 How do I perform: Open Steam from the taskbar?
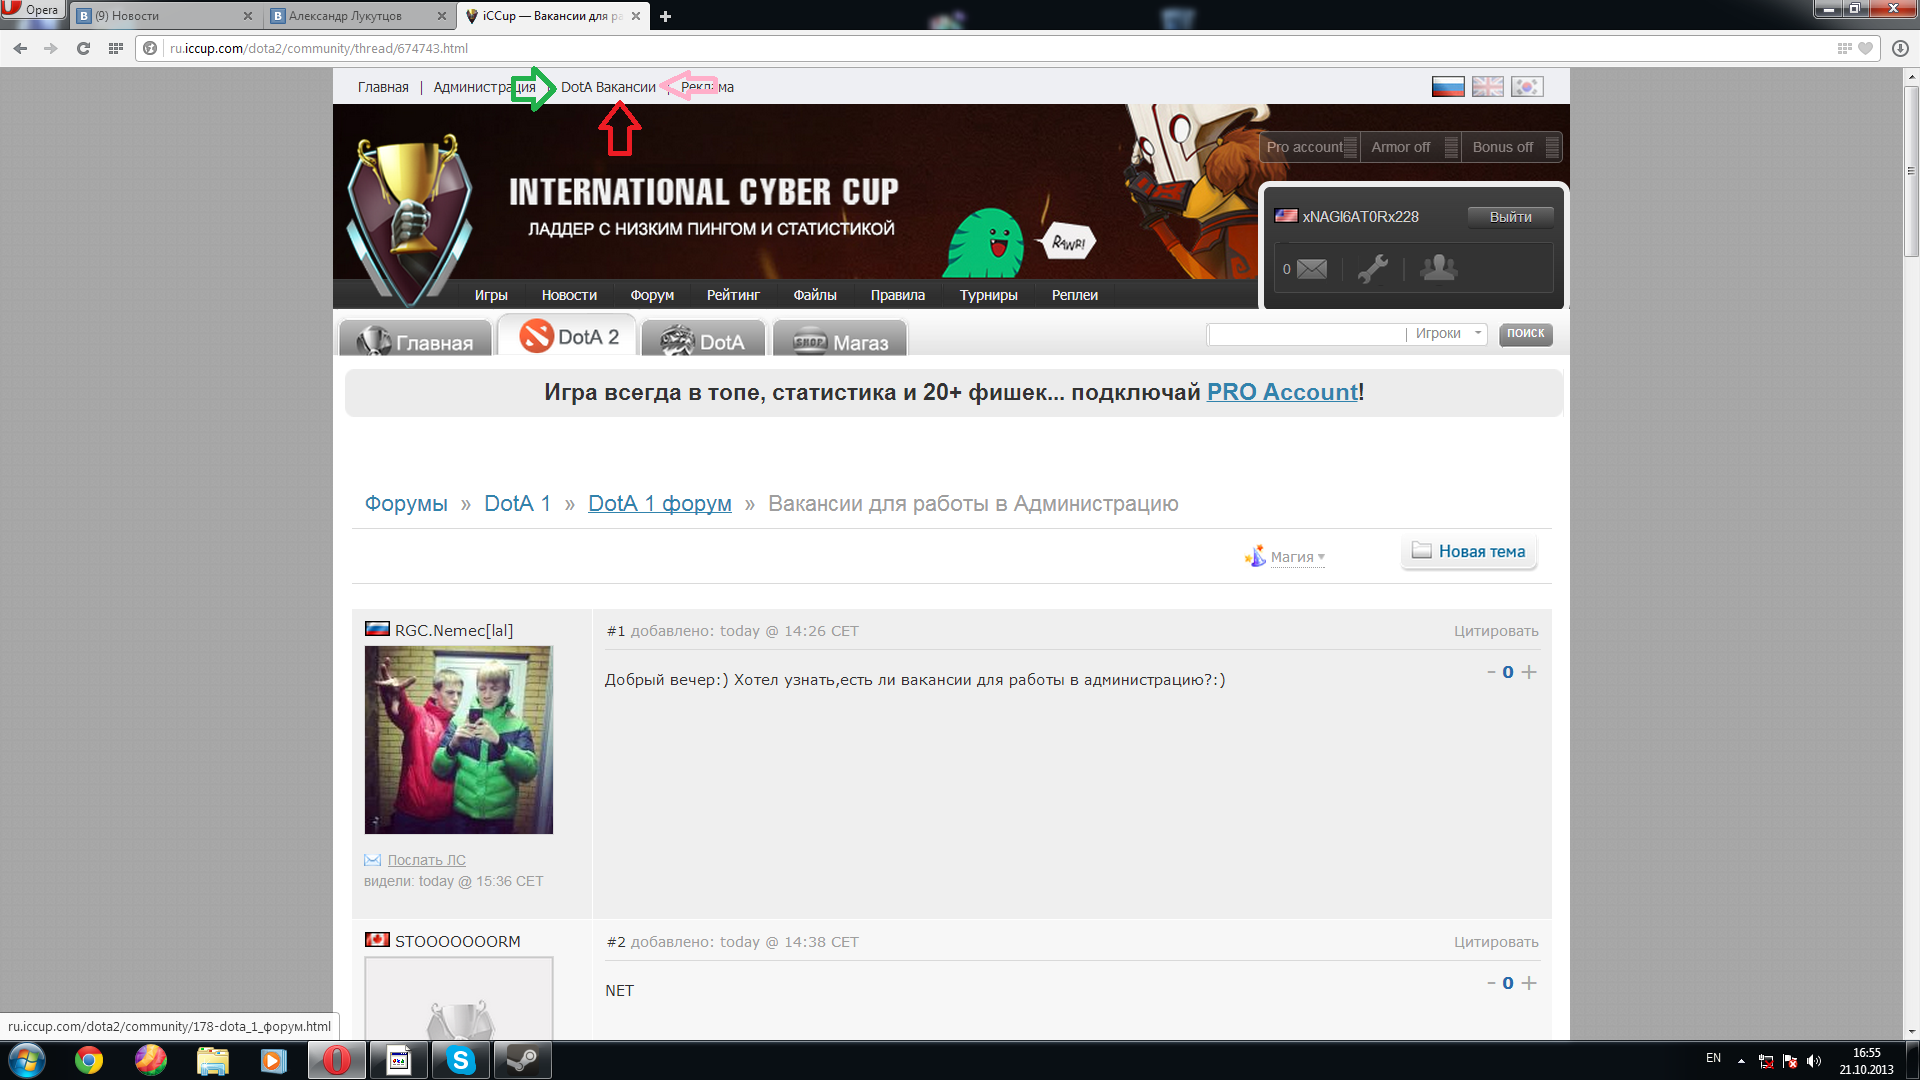pos(521,1060)
